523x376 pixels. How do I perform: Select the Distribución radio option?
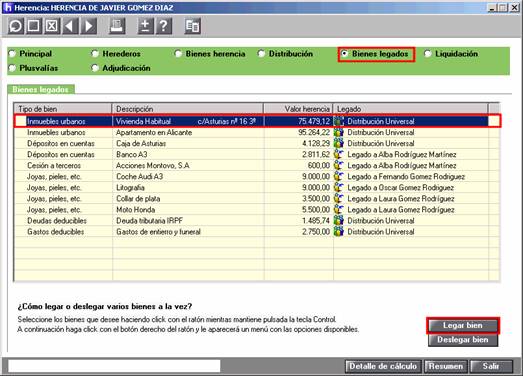(x=262, y=54)
